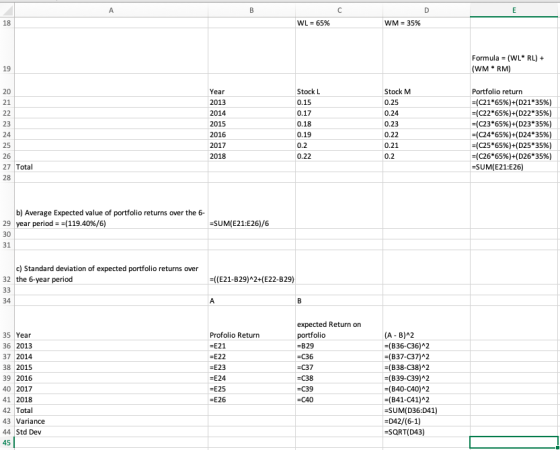Screen dimensions: 560x450
Task: Select Stock L value 0.18
Action: pyautogui.click(x=339, y=124)
